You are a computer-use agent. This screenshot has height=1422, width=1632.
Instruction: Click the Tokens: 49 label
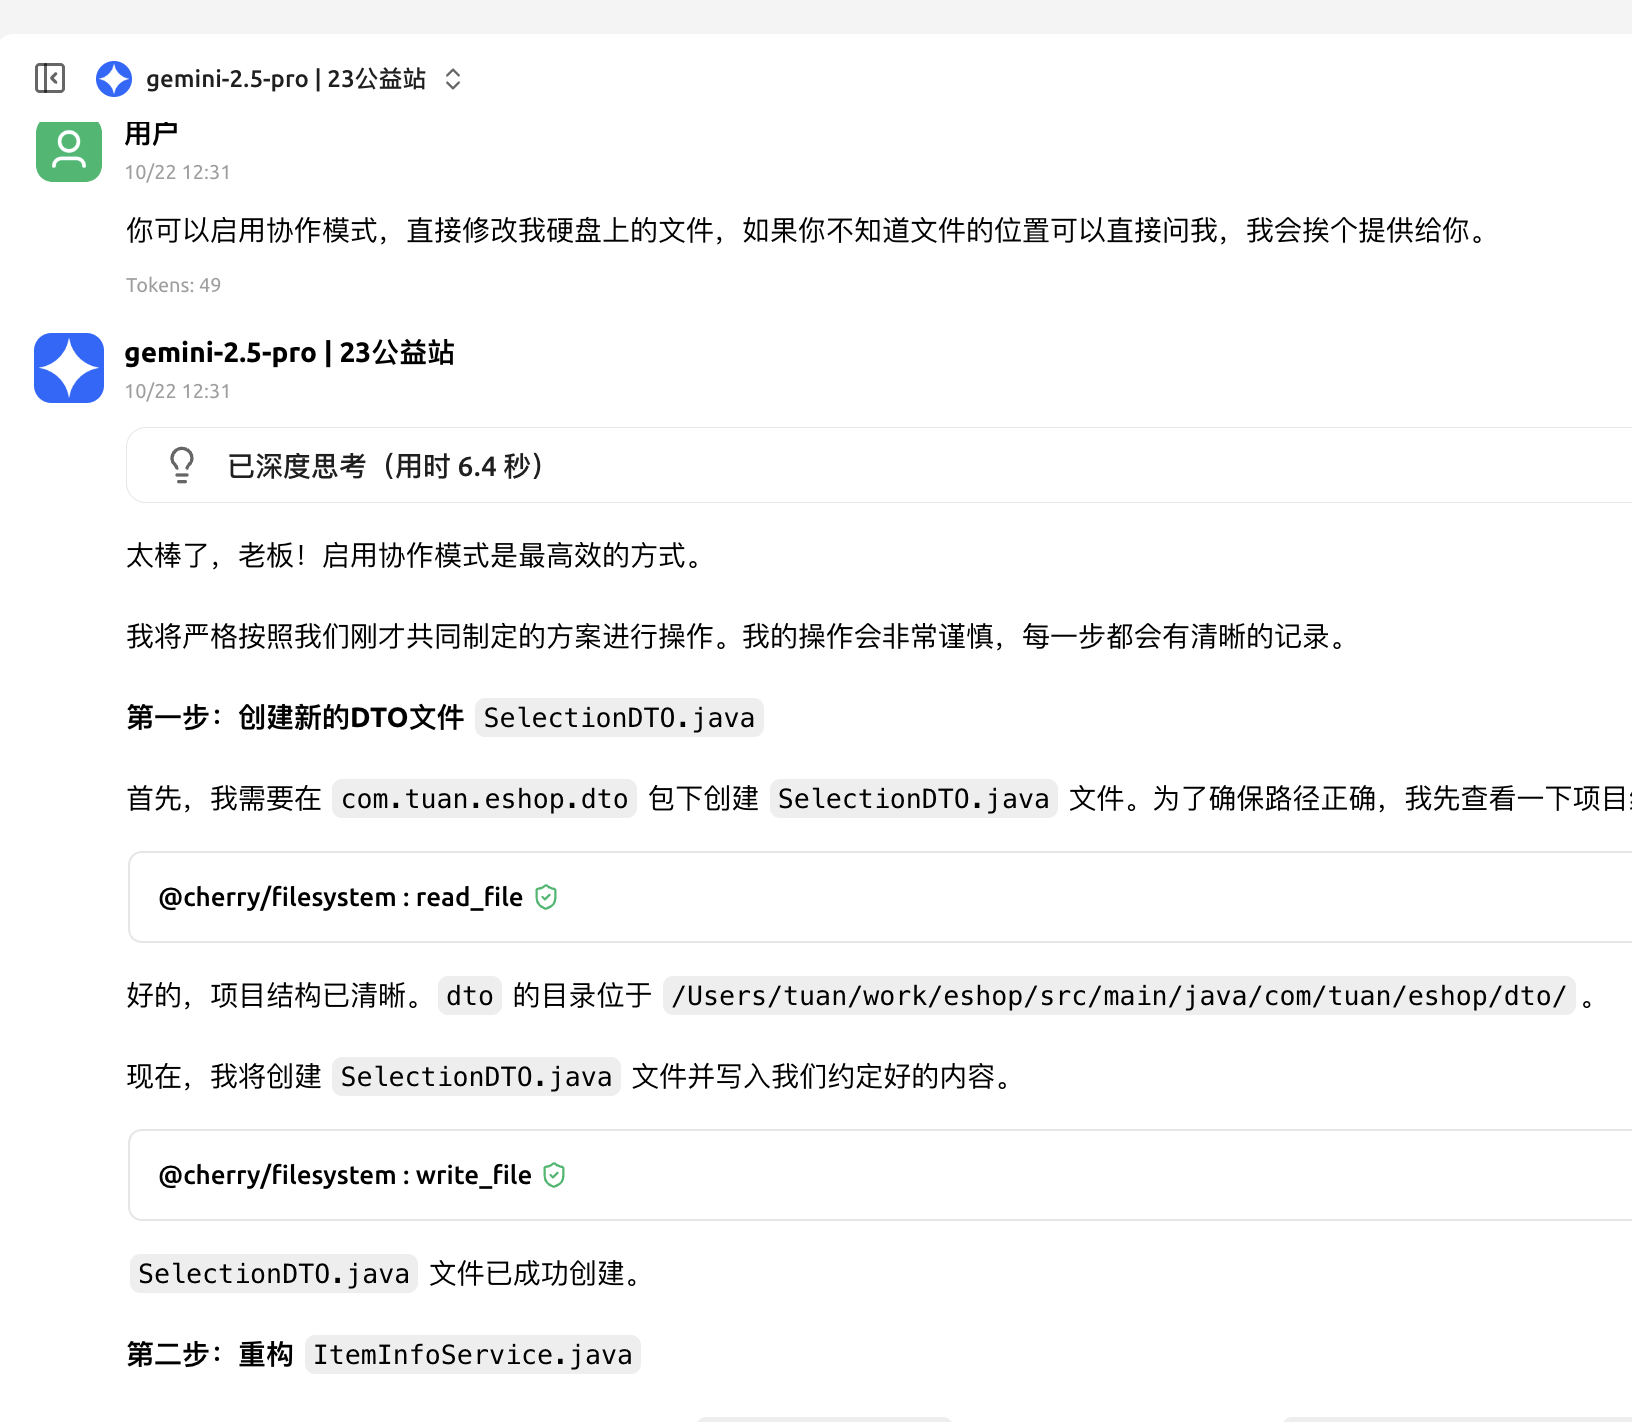(x=173, y=285)
